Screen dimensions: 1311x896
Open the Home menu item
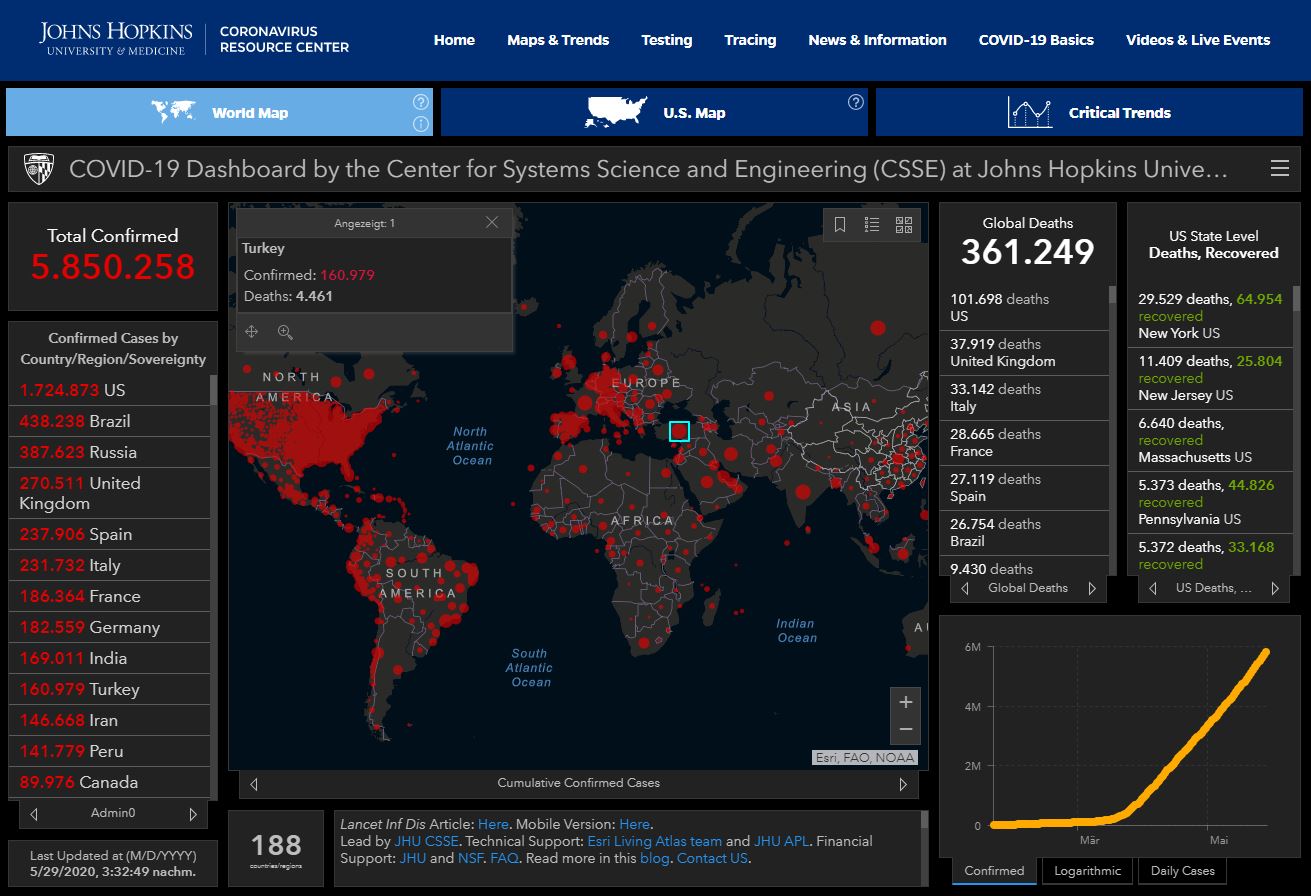454,40
